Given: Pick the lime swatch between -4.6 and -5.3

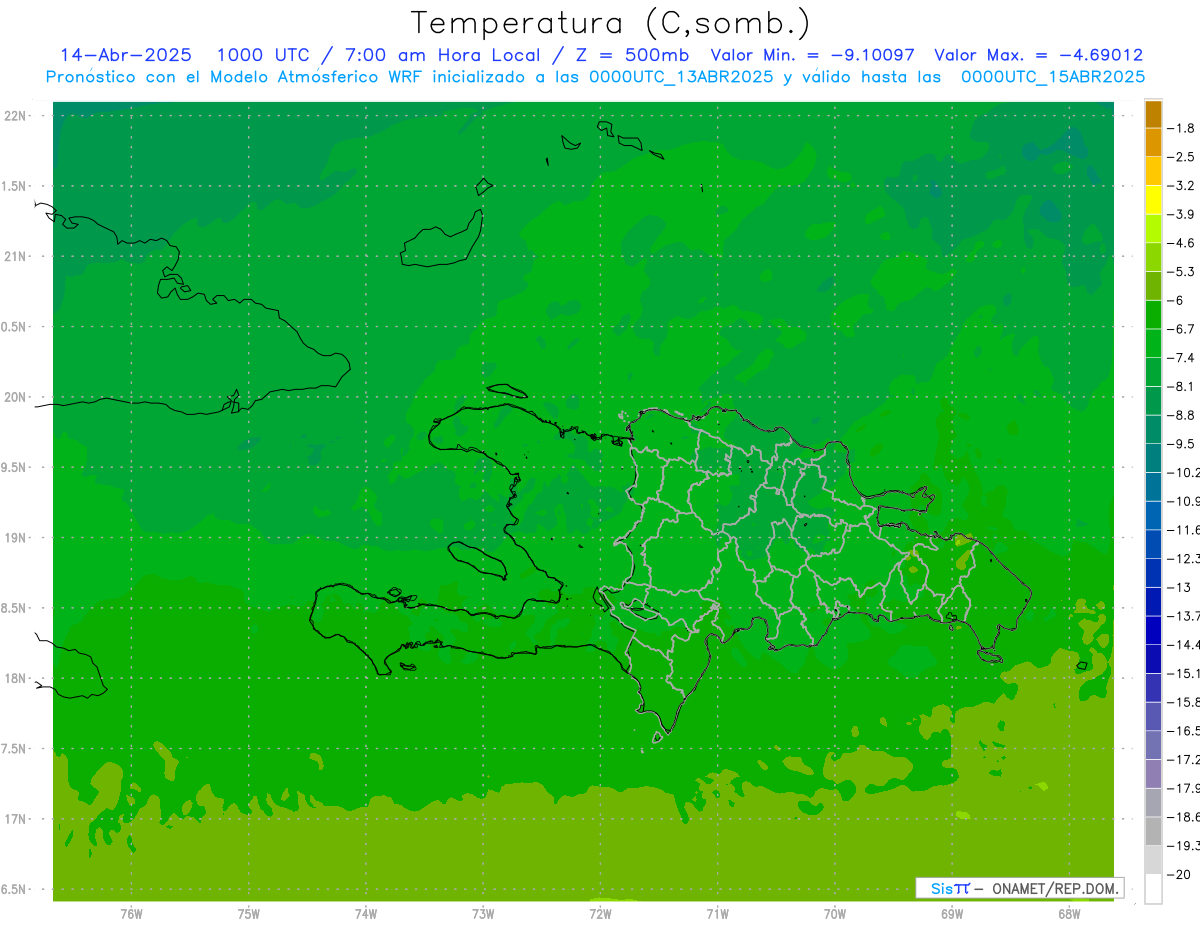Looking at the screenshot, I should click(1154, 258).
